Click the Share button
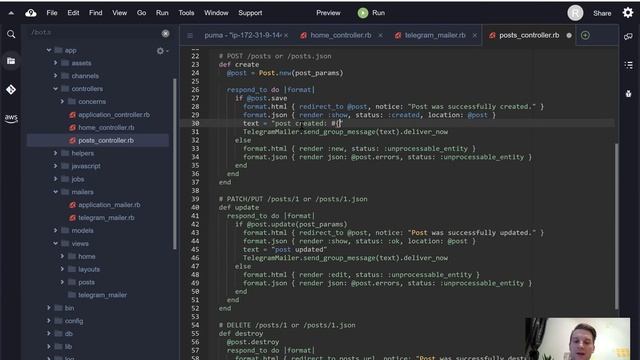640x360 pixels. (602, 13)
